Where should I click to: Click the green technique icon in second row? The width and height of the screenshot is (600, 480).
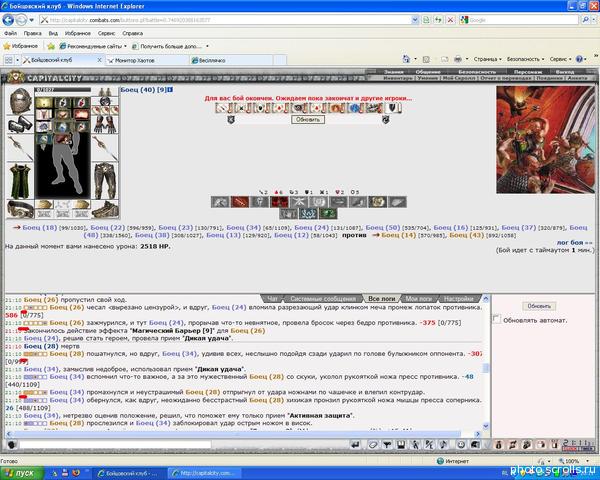click(328, 213)
